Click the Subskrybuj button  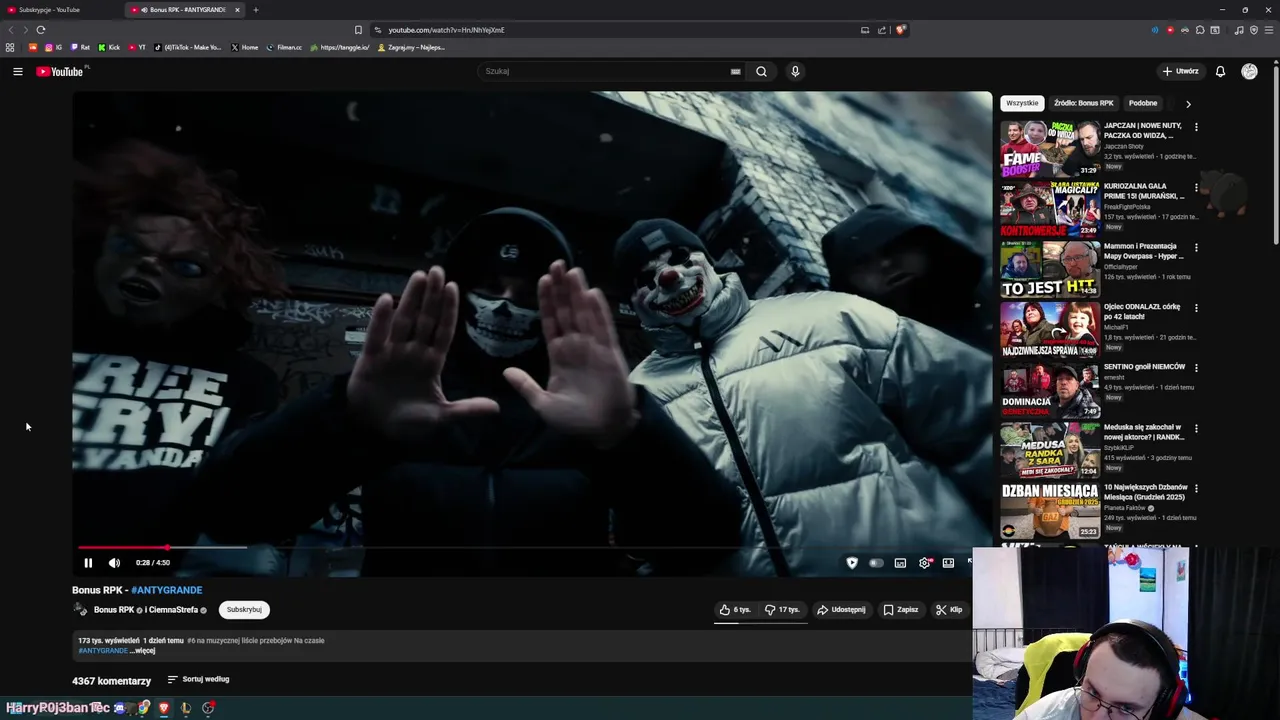244,609
